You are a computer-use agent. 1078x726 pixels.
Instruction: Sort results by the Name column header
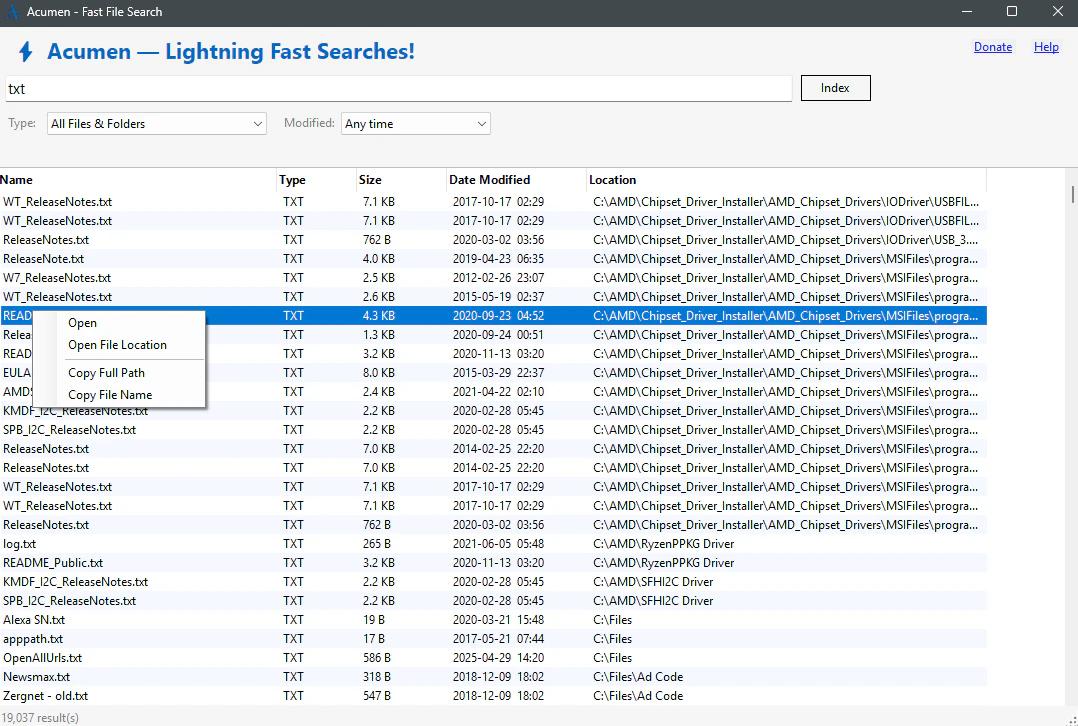tap(138, 180)
